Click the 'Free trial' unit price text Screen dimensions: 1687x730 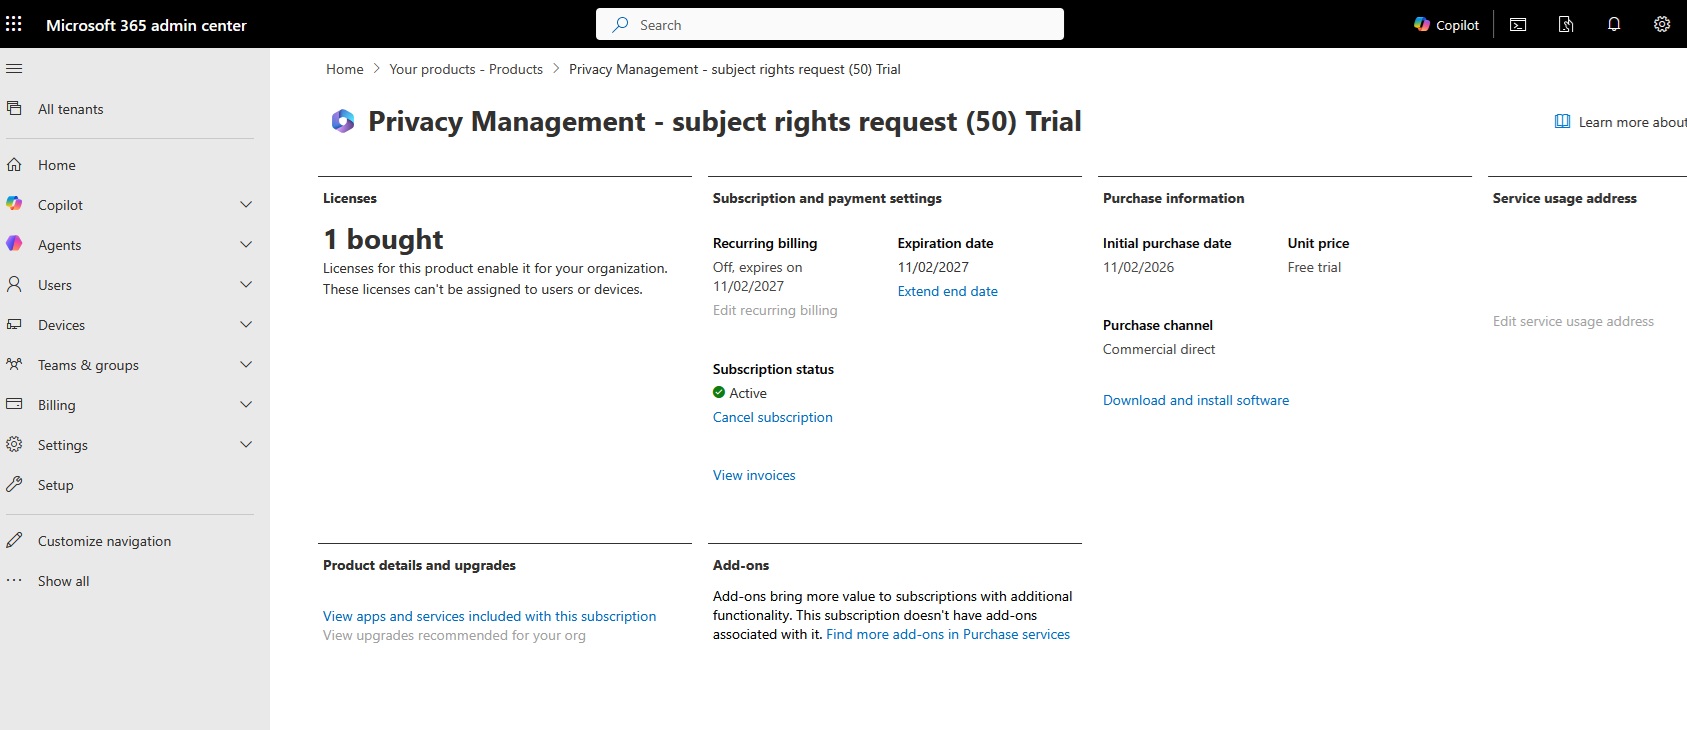(x=1314, y=267)
